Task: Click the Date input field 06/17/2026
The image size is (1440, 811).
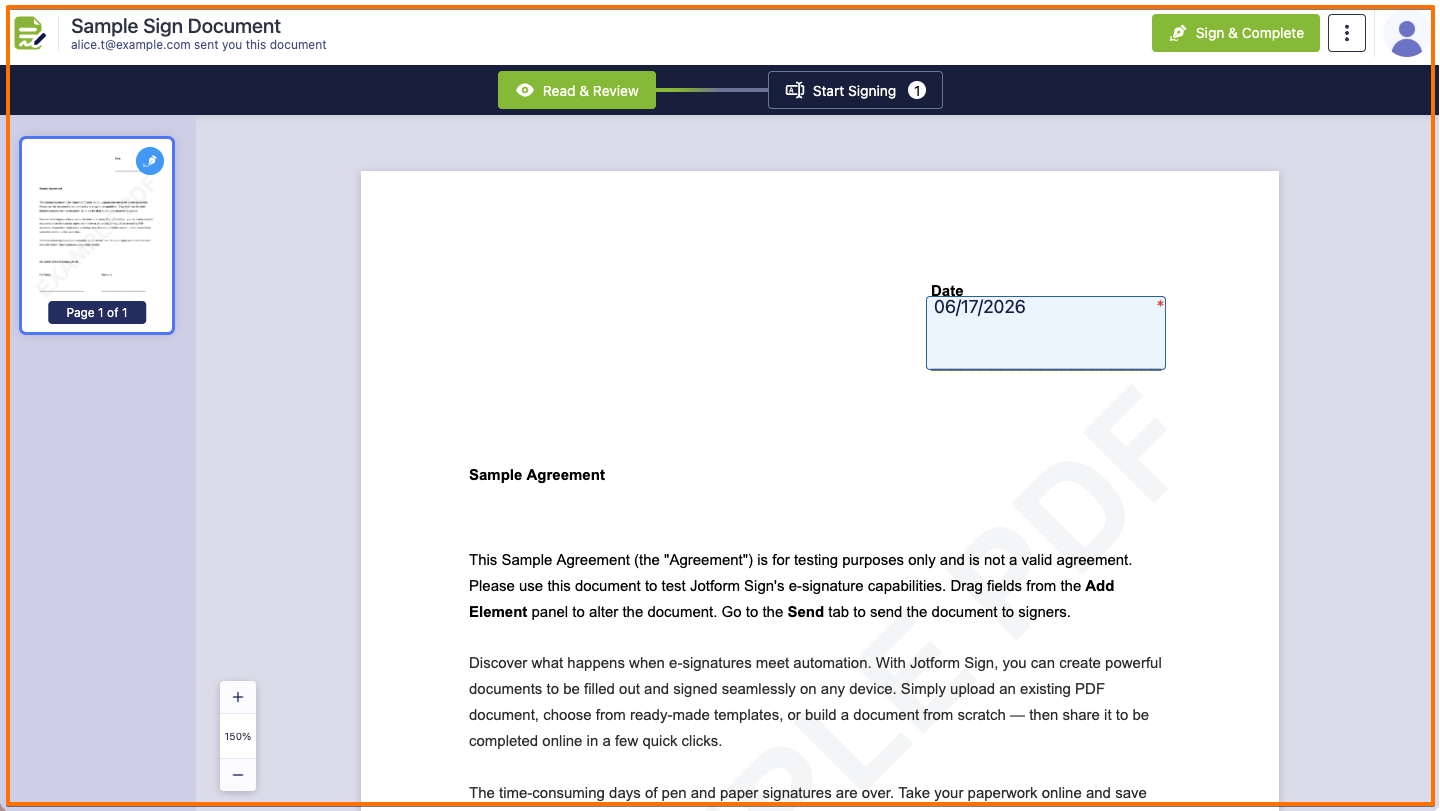Action: coord(1046,333)
